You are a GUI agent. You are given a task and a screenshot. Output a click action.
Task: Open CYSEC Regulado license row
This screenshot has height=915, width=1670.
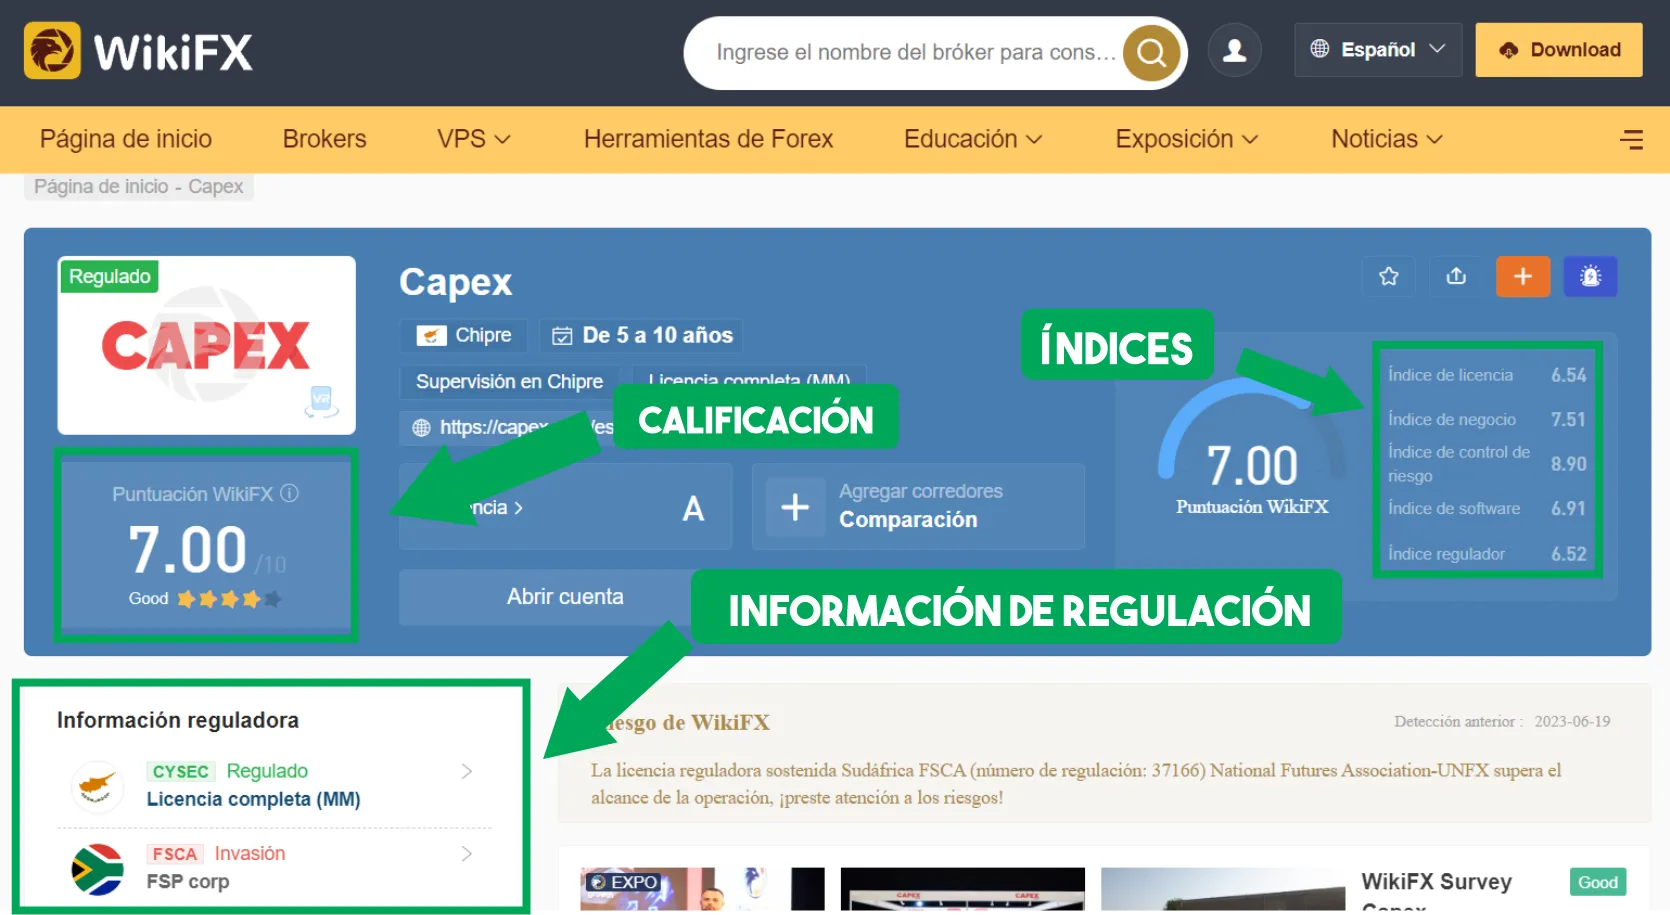[274, 785]
